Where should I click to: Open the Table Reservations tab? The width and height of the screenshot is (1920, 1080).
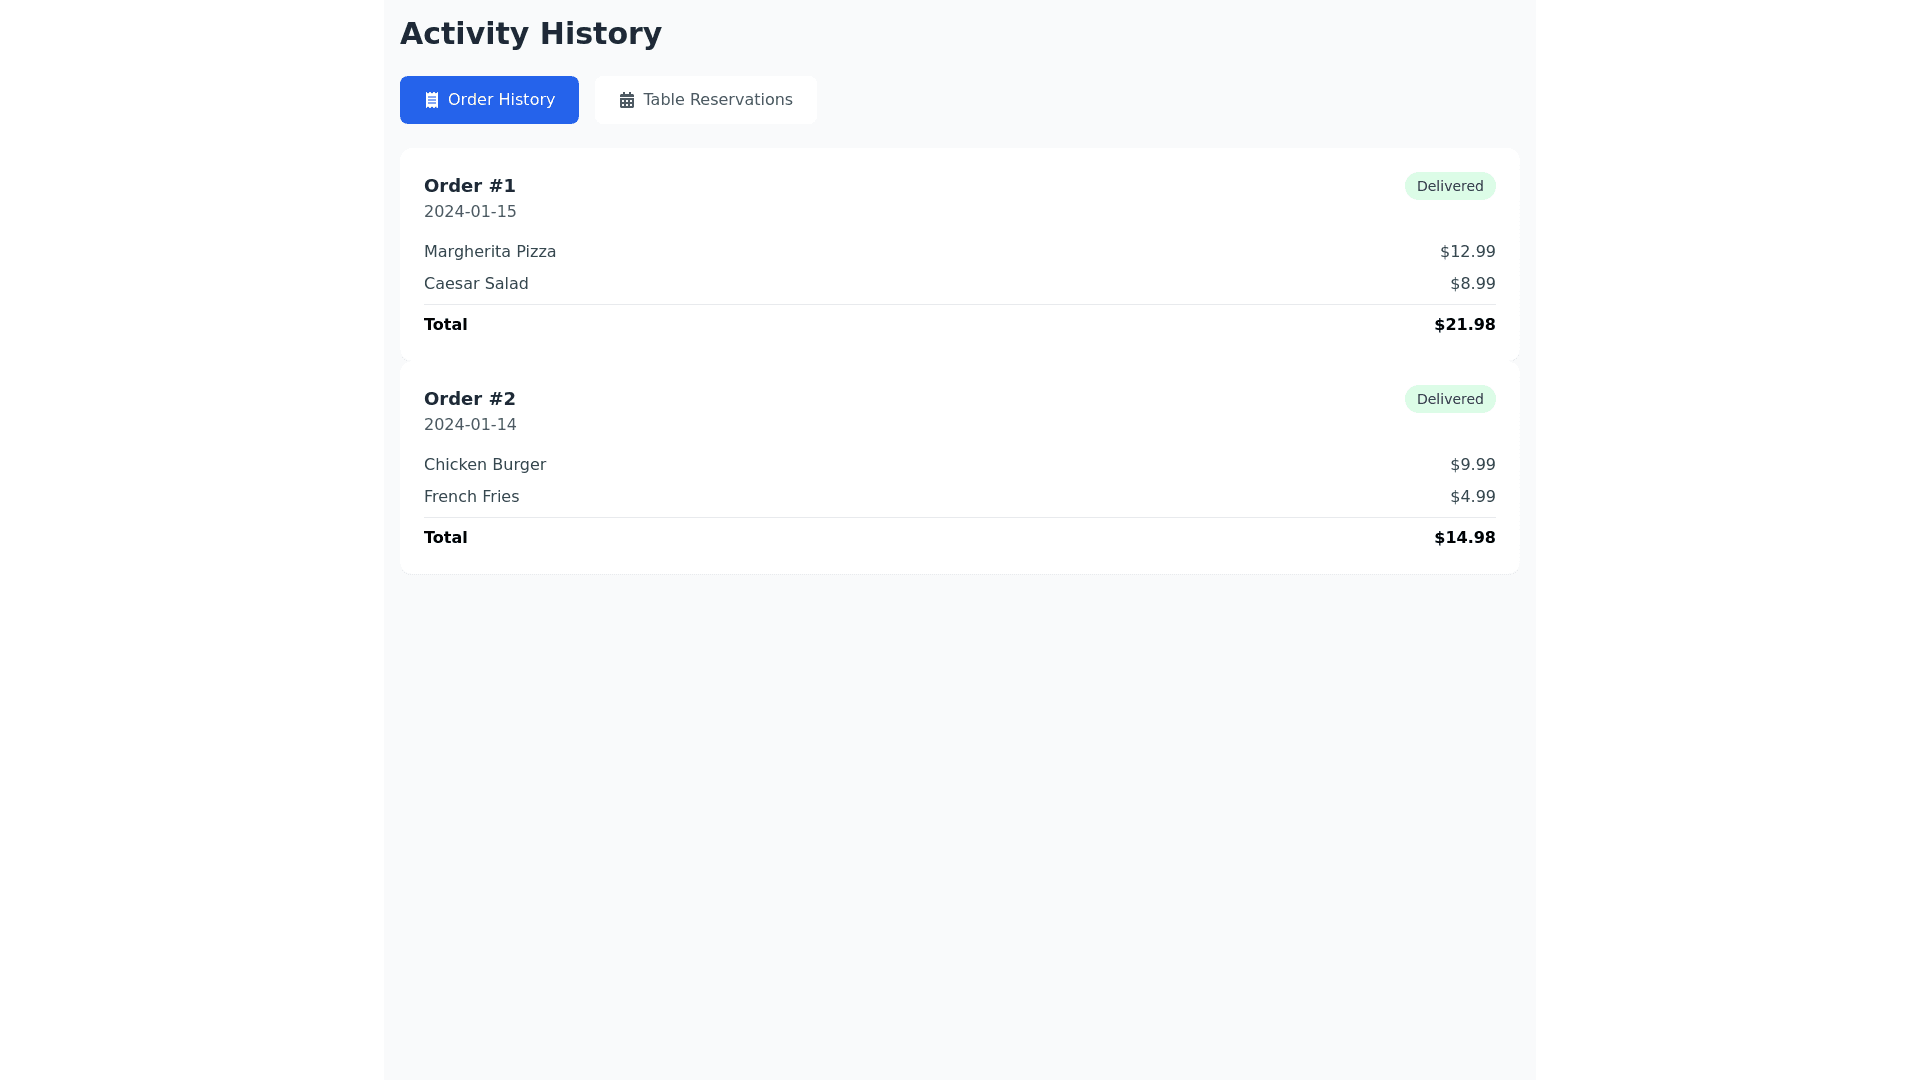[706, 100]
